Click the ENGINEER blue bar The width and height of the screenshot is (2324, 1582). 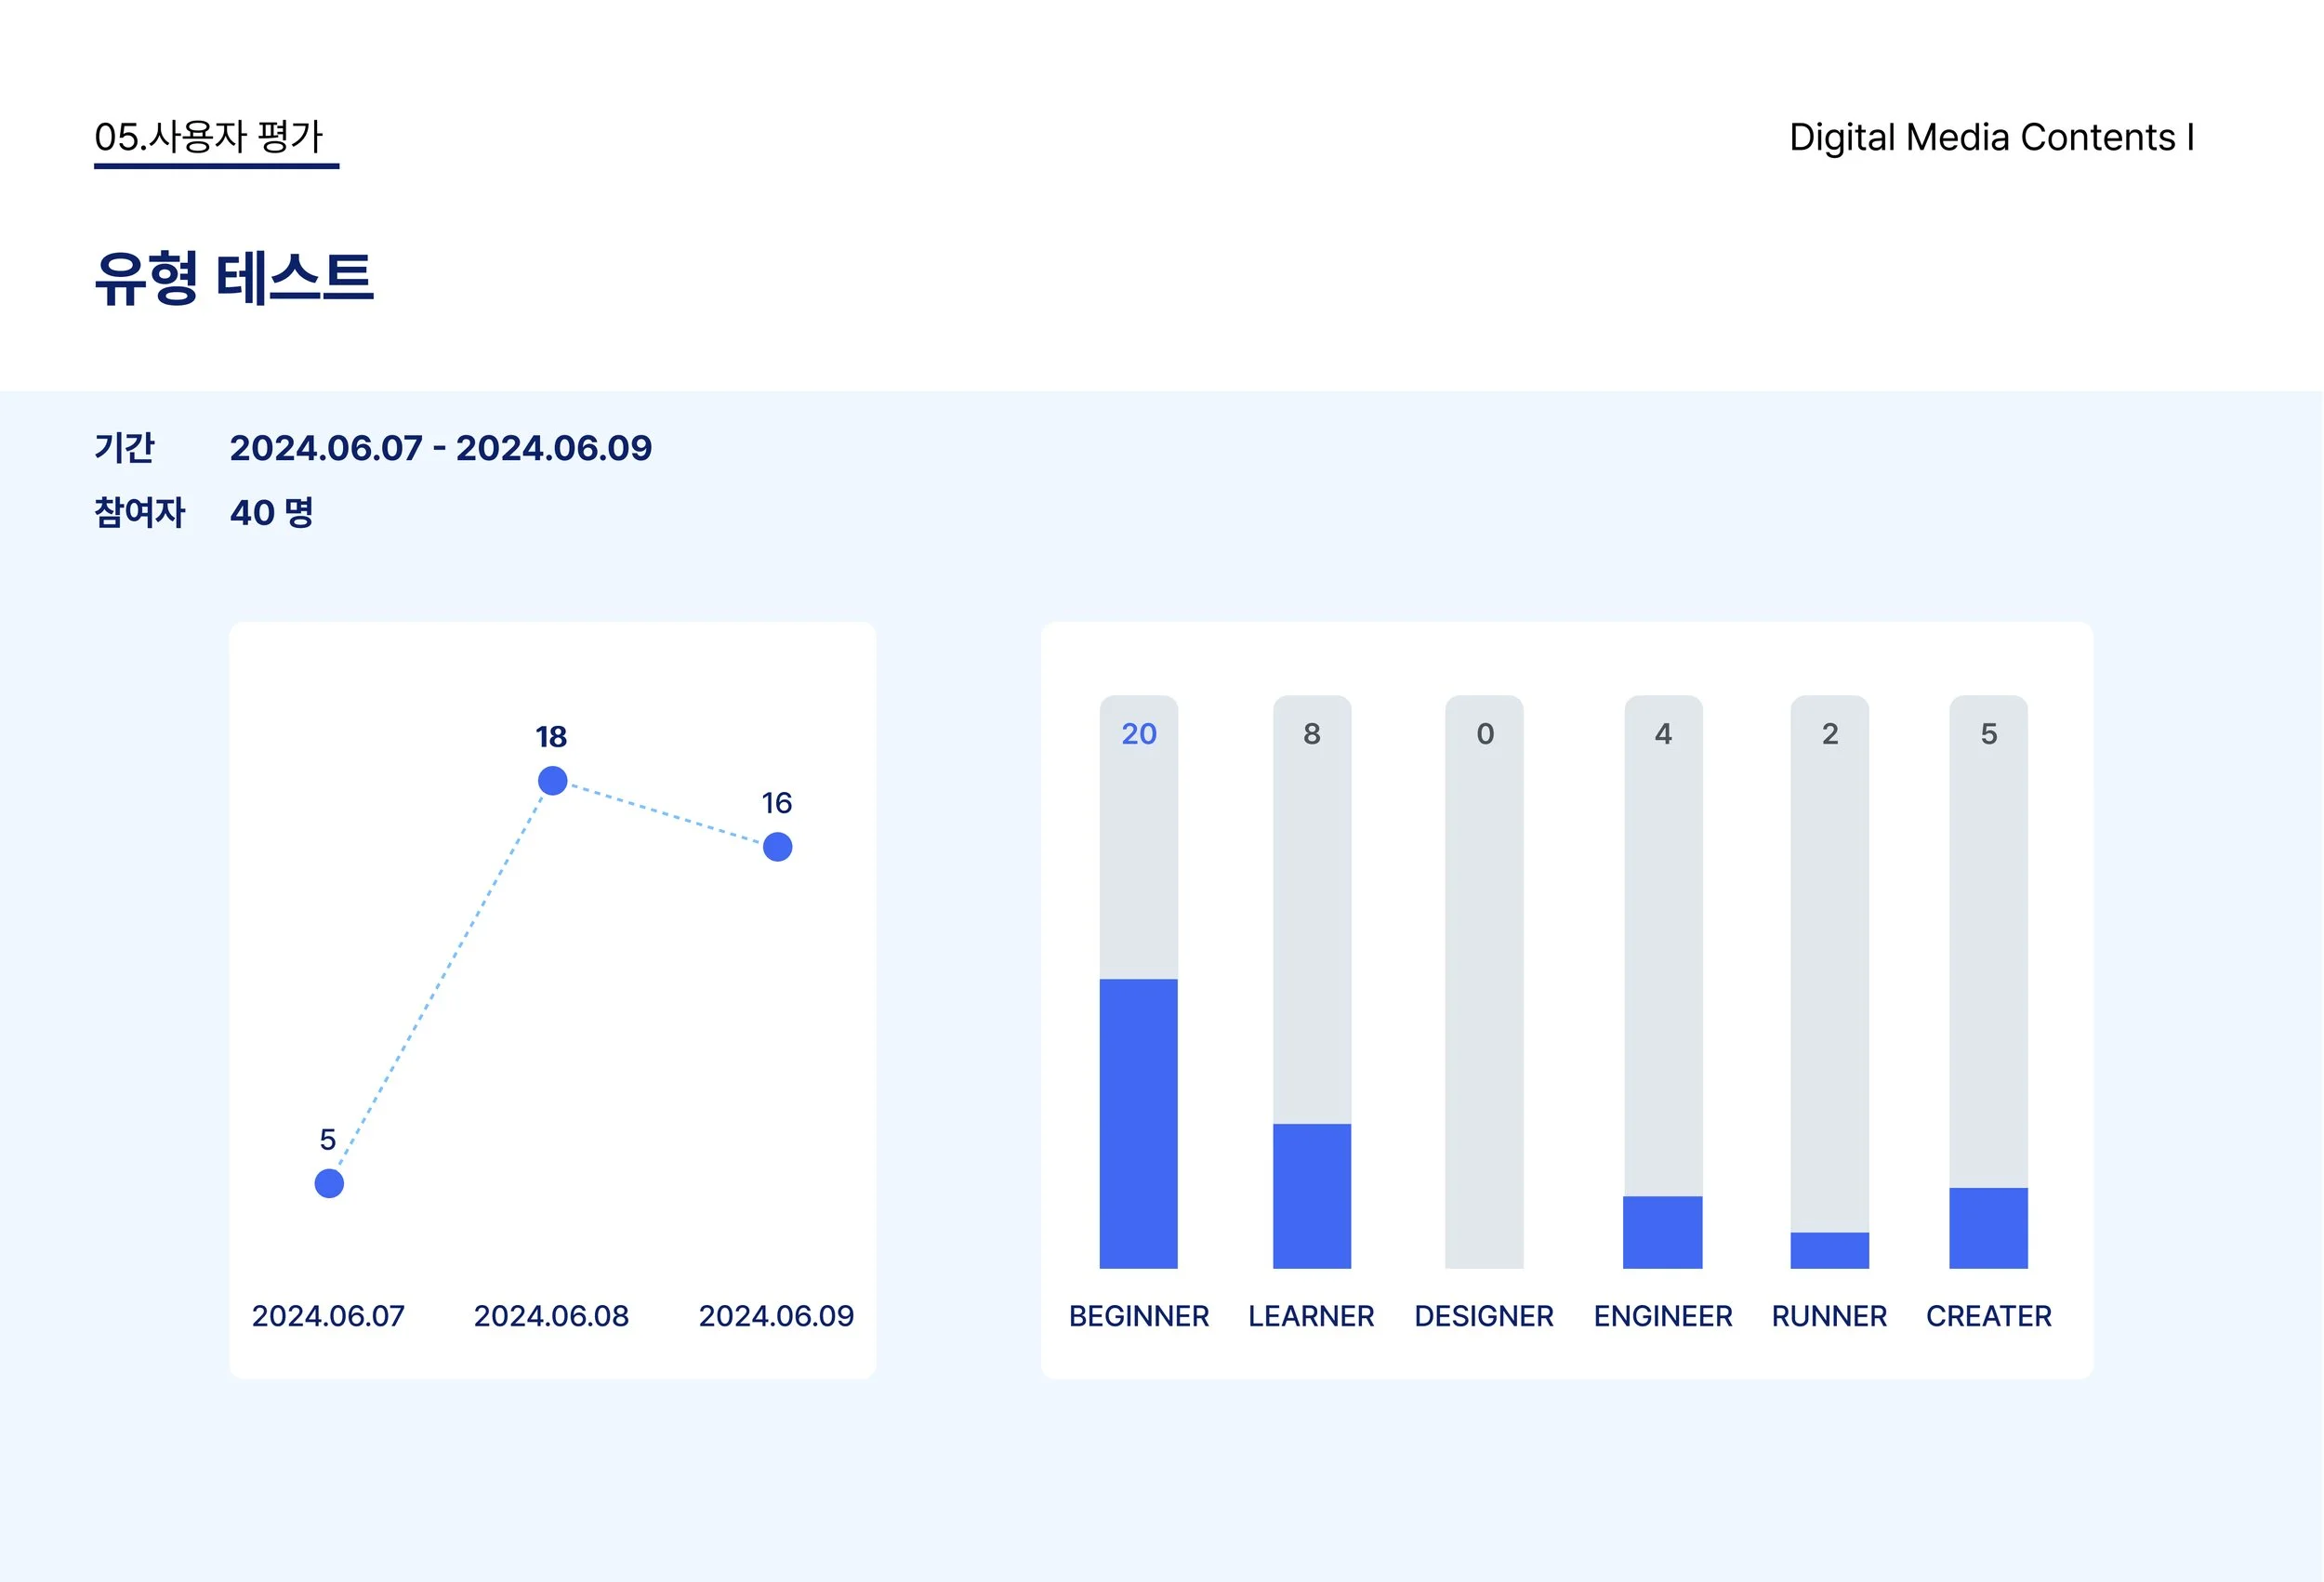coord(1663,1233)
